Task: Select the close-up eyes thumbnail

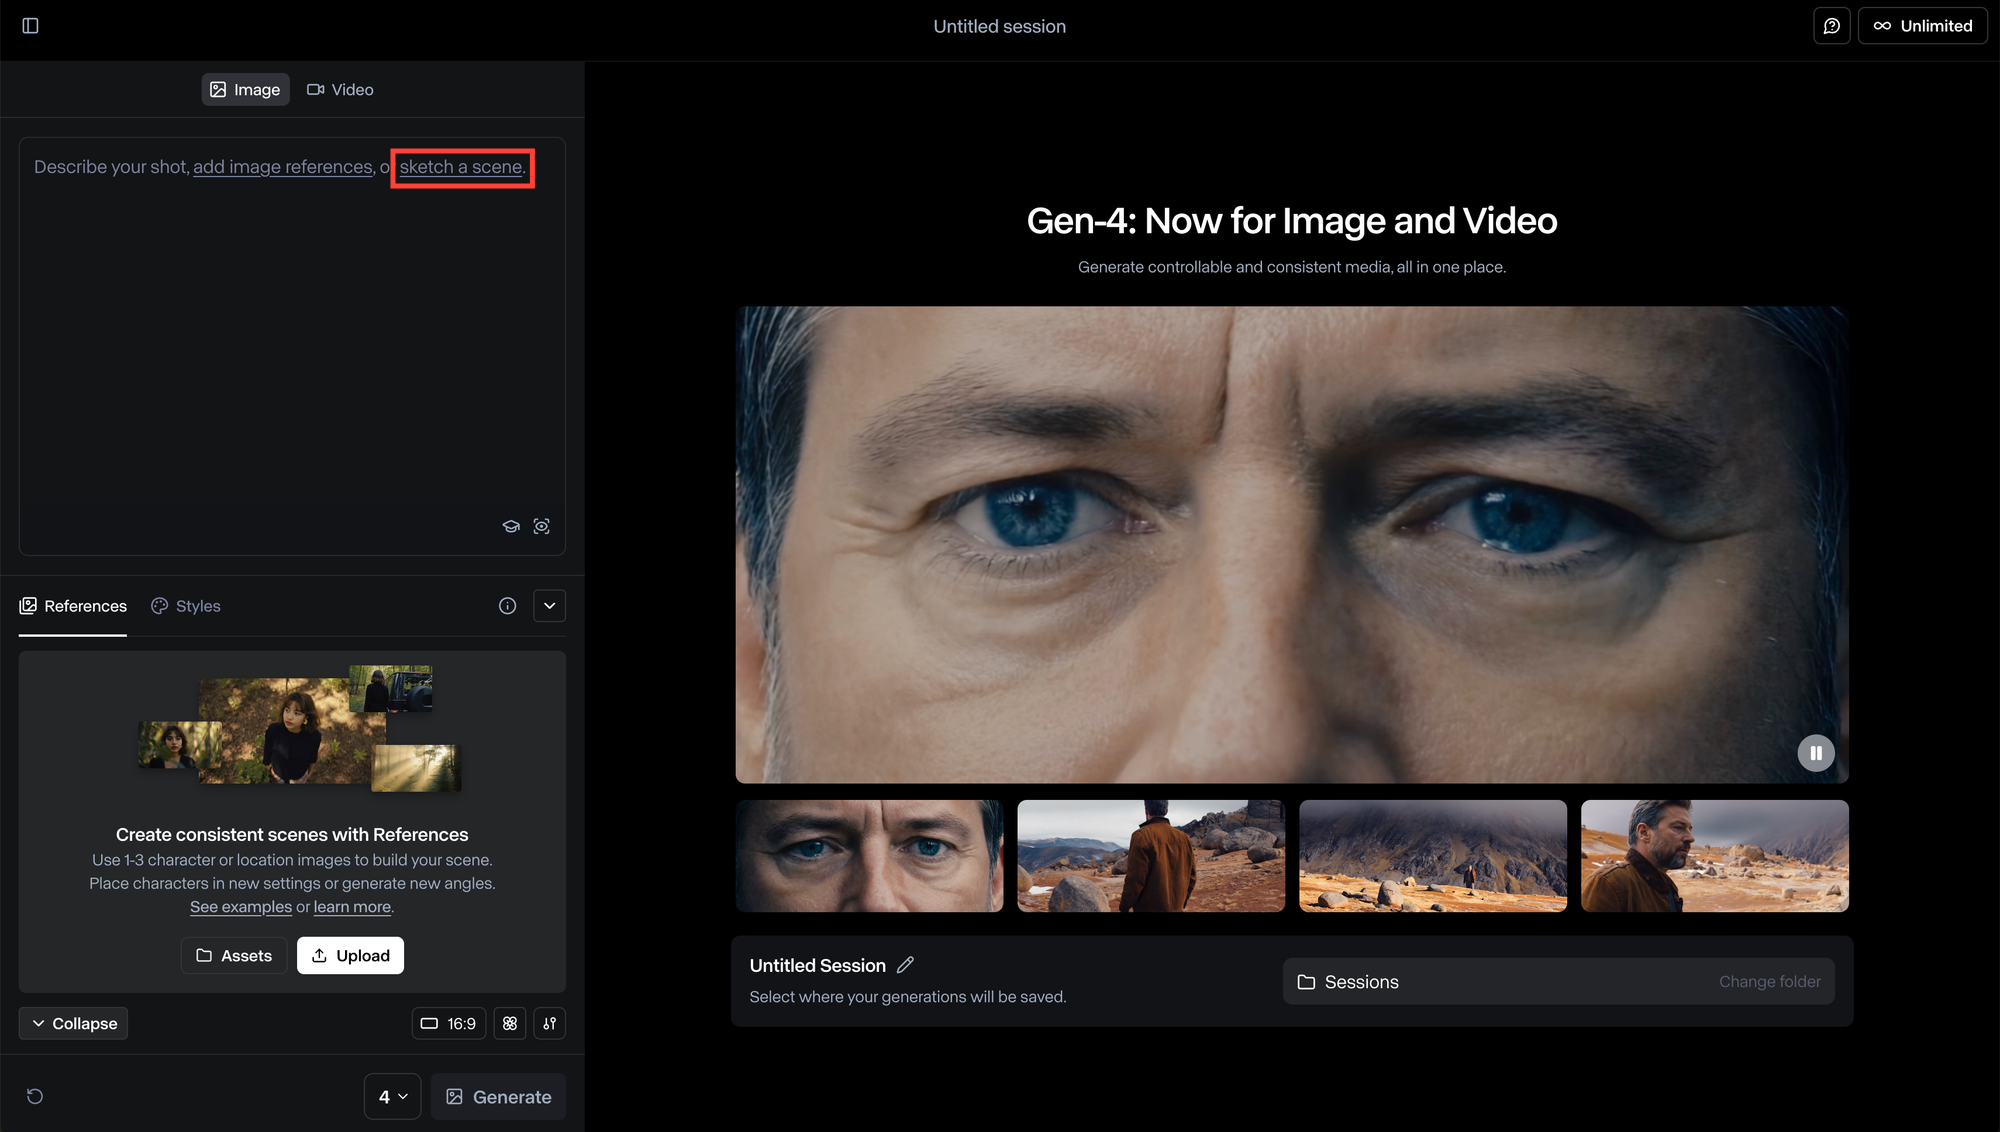Action: (x=870, y=856)
